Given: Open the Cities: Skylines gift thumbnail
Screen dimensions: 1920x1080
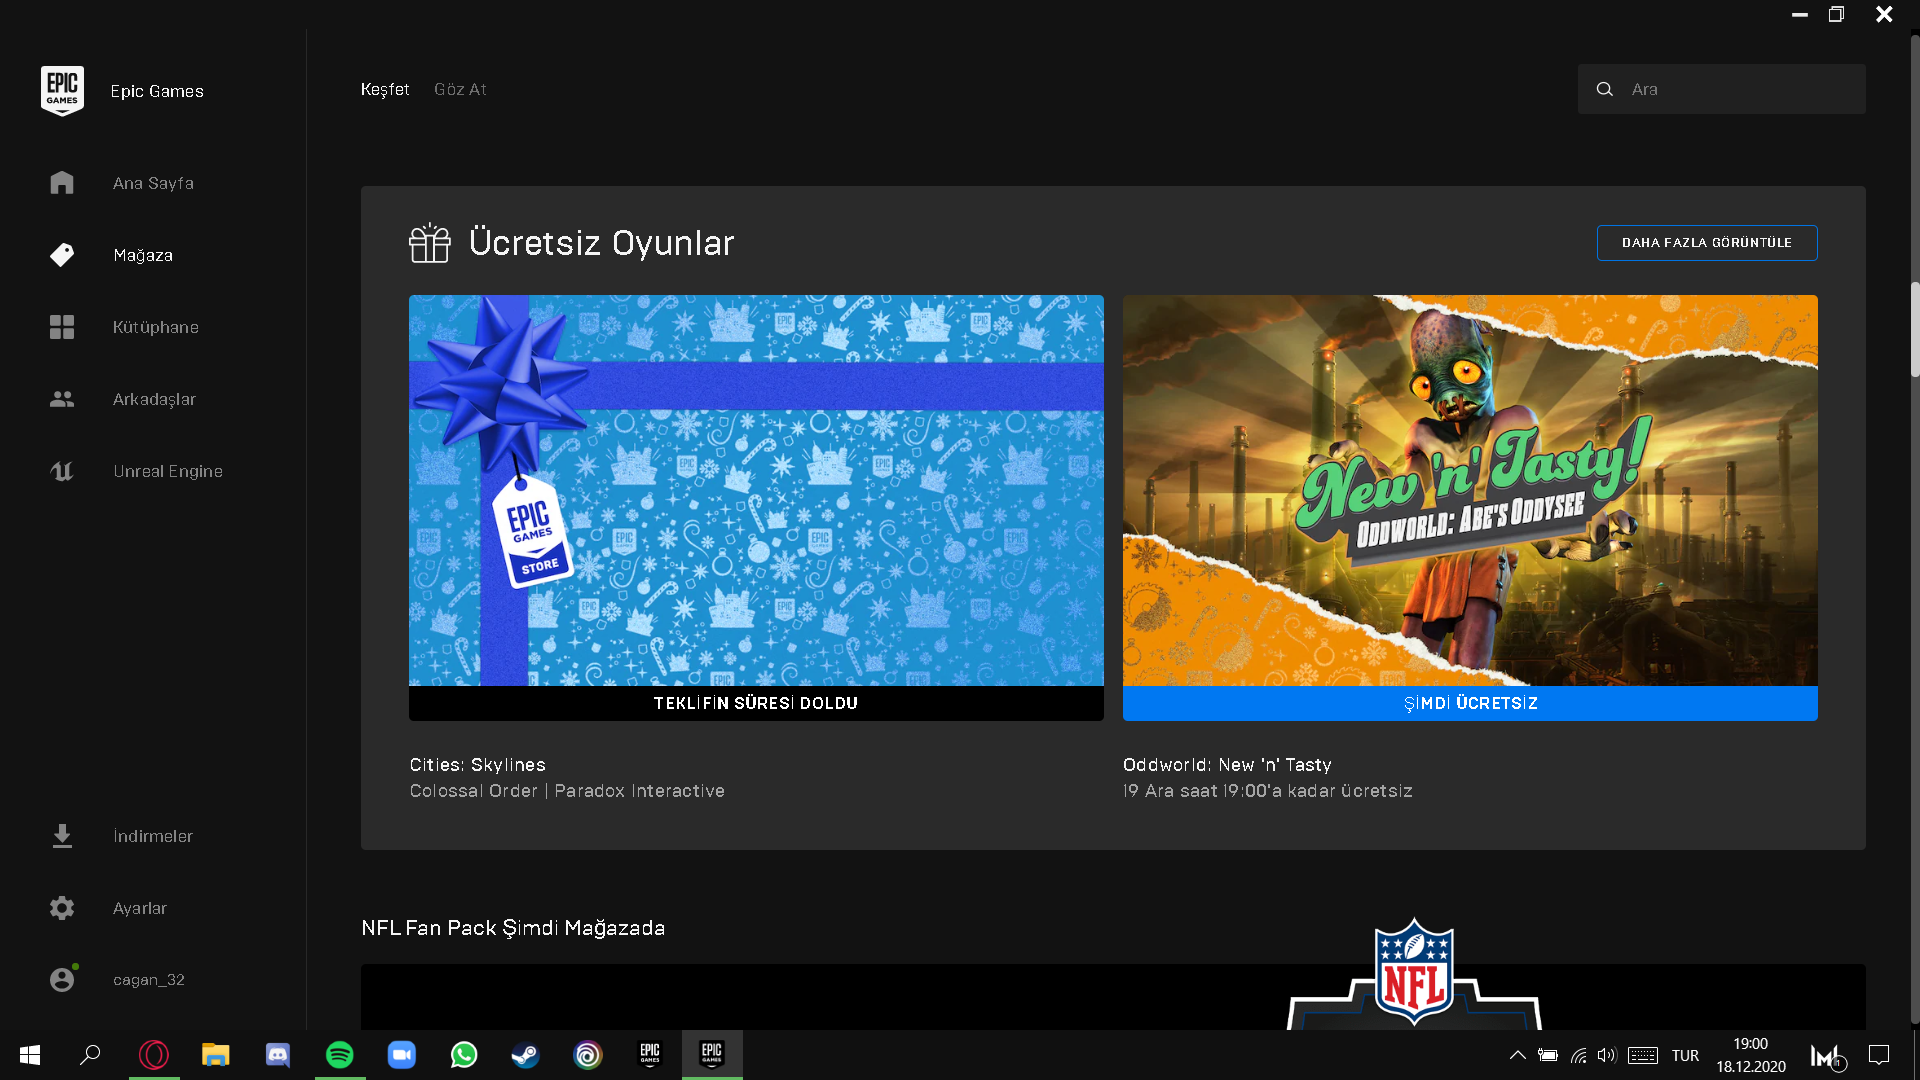Looking at the screenshot, I should [x=756, y=490].
